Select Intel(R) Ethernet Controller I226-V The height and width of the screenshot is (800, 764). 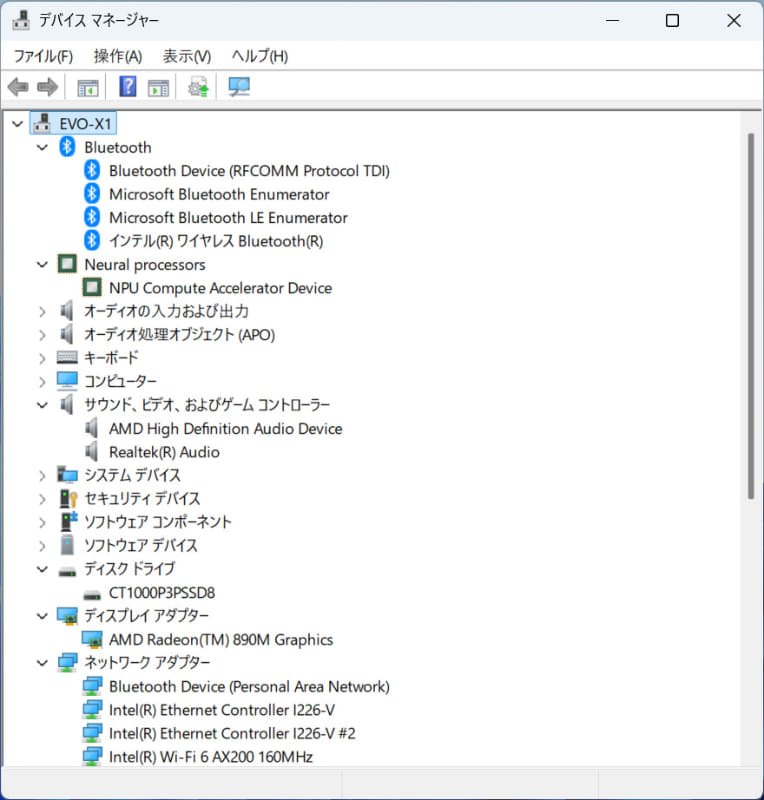pos(222,710)
